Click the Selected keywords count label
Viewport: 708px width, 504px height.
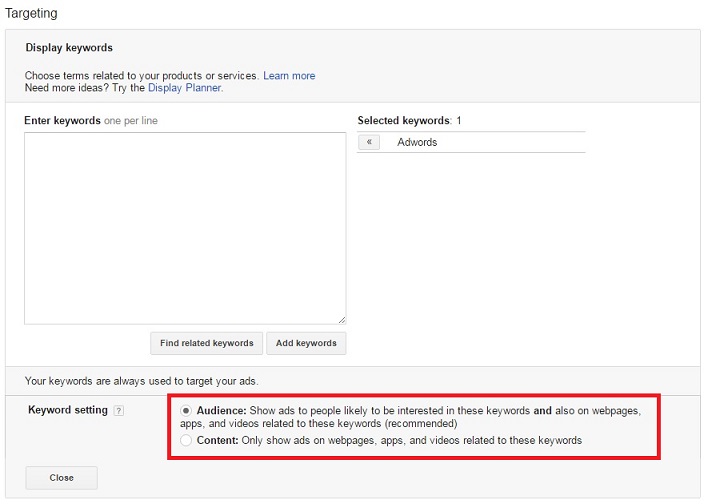point(409,121)
